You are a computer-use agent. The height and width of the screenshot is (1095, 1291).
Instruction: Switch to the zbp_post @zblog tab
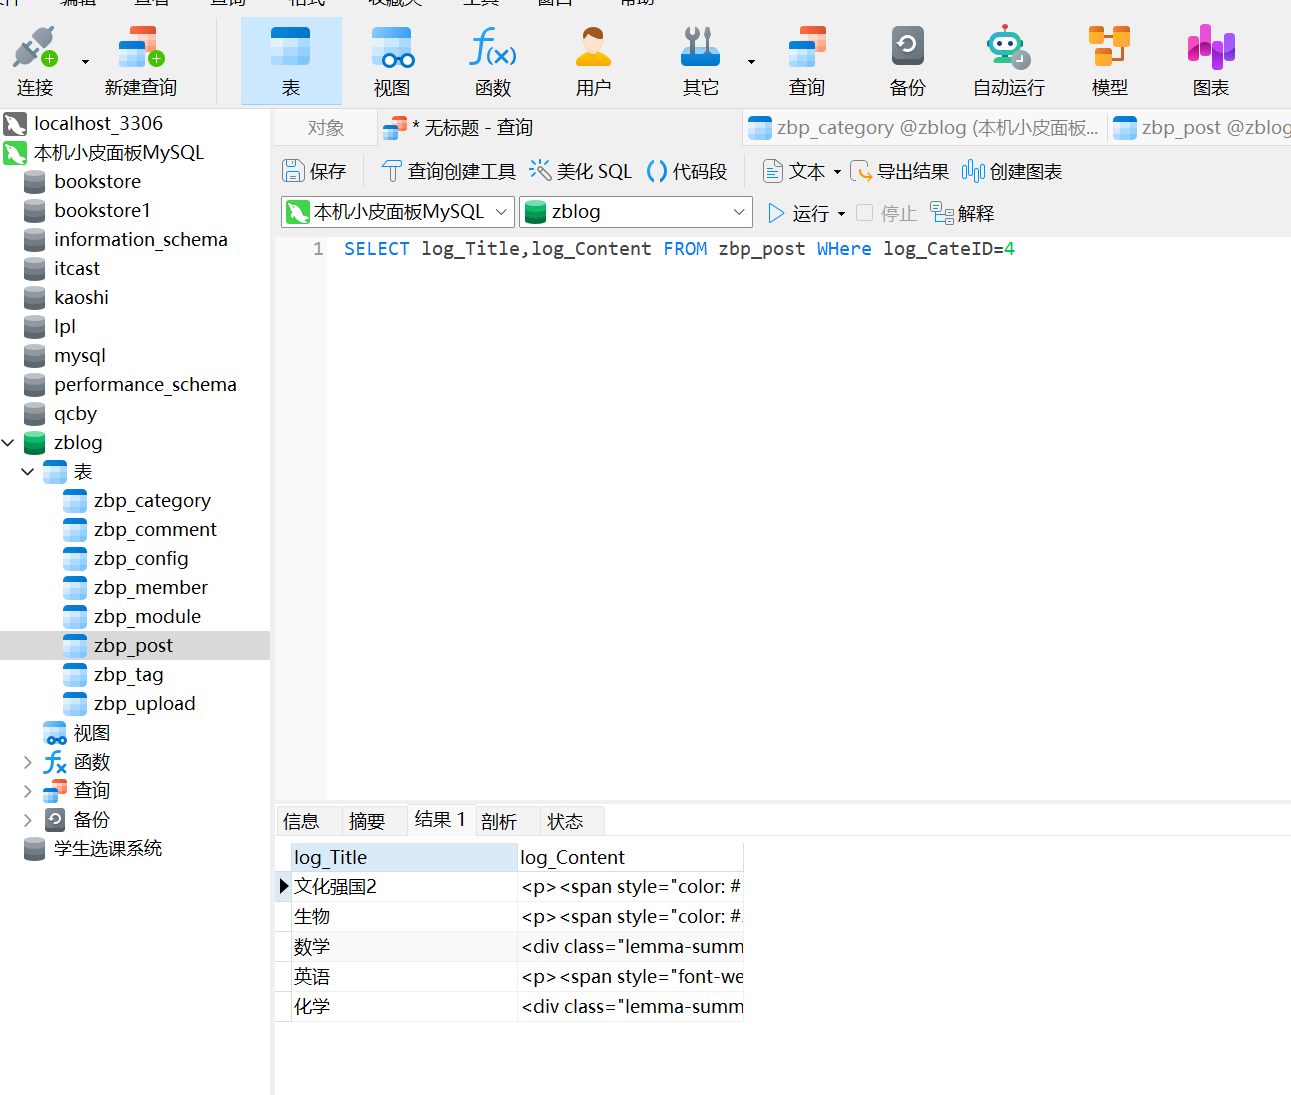tap(1201, 128)
